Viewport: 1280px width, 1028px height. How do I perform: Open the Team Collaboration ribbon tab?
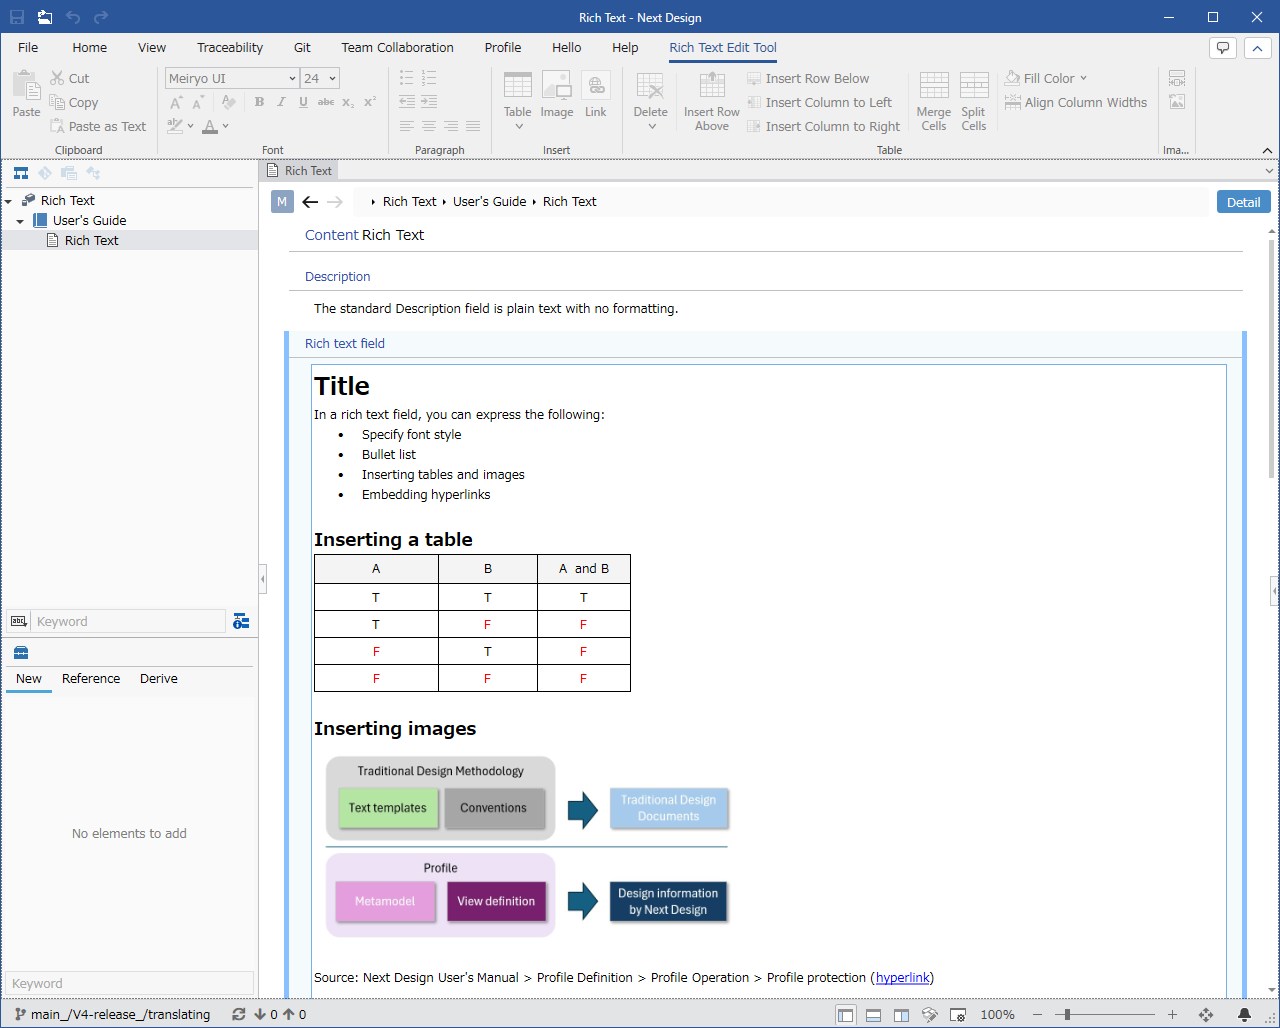coord(397,47)
